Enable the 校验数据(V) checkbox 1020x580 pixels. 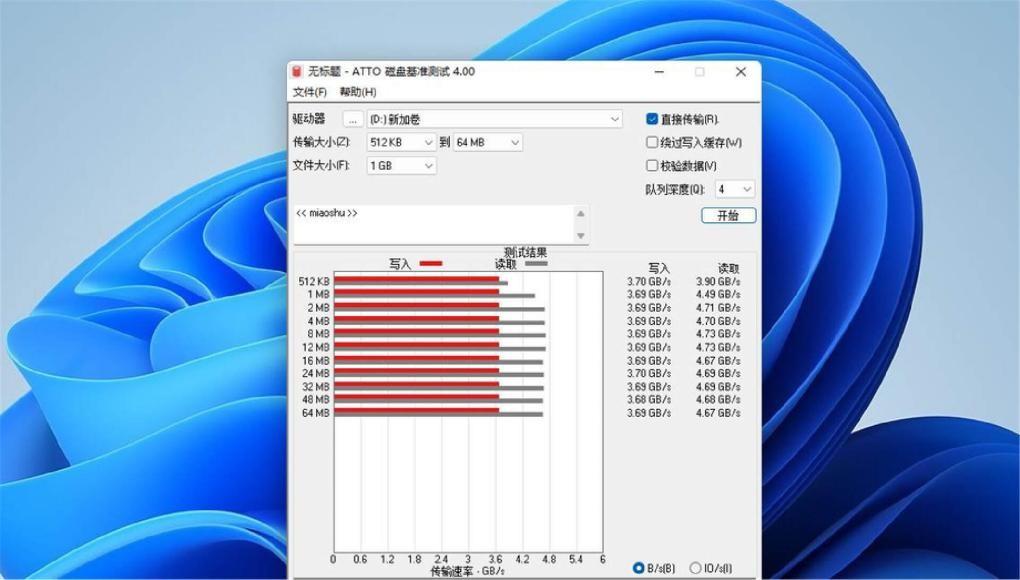pyautogui.click(x=652, y=166)
